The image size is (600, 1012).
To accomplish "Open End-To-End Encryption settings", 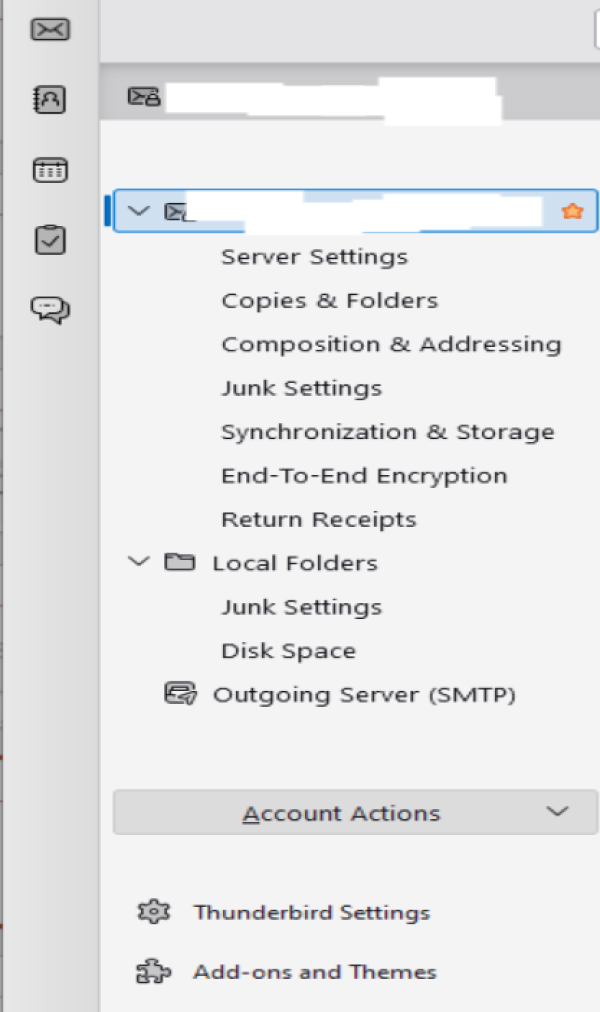I will (x=364, y=476).
